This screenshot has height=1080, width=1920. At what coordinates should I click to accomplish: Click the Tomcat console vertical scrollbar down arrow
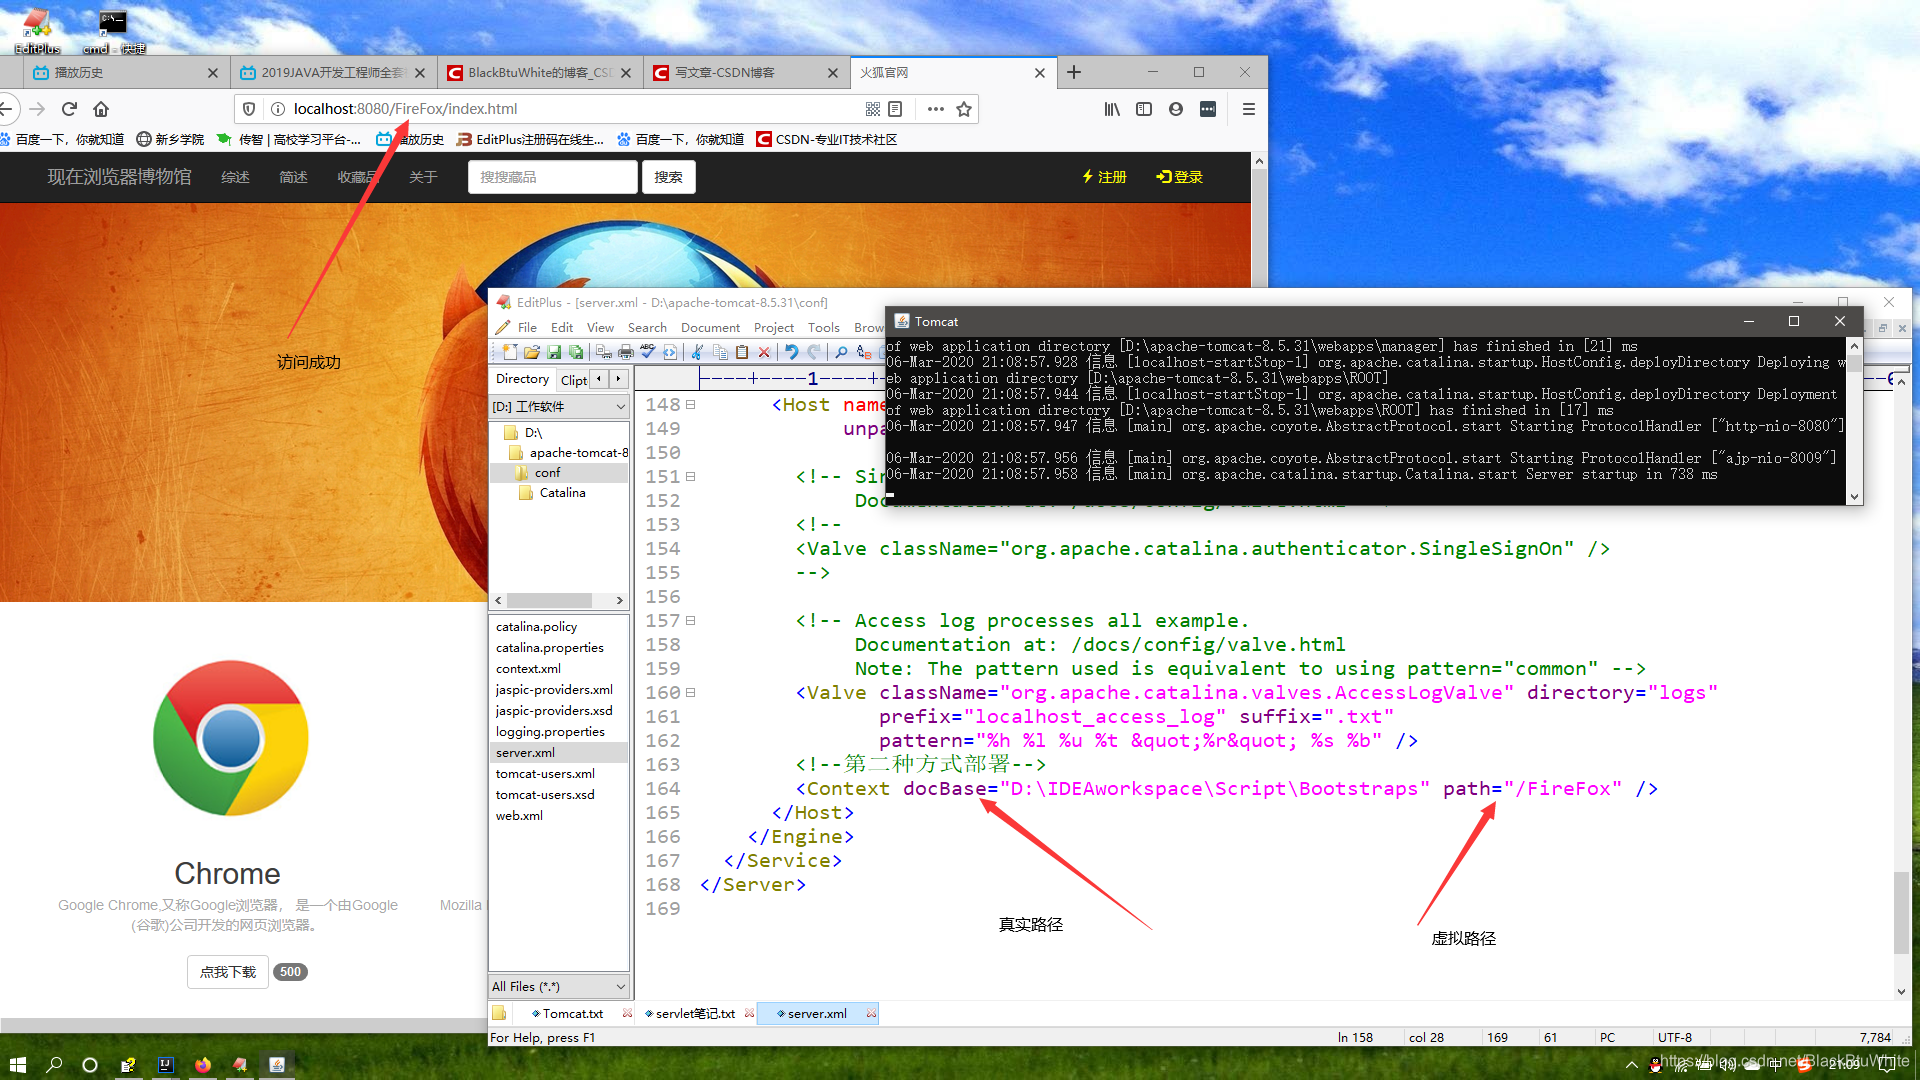pyautogui.click(x=1855, y=496)
